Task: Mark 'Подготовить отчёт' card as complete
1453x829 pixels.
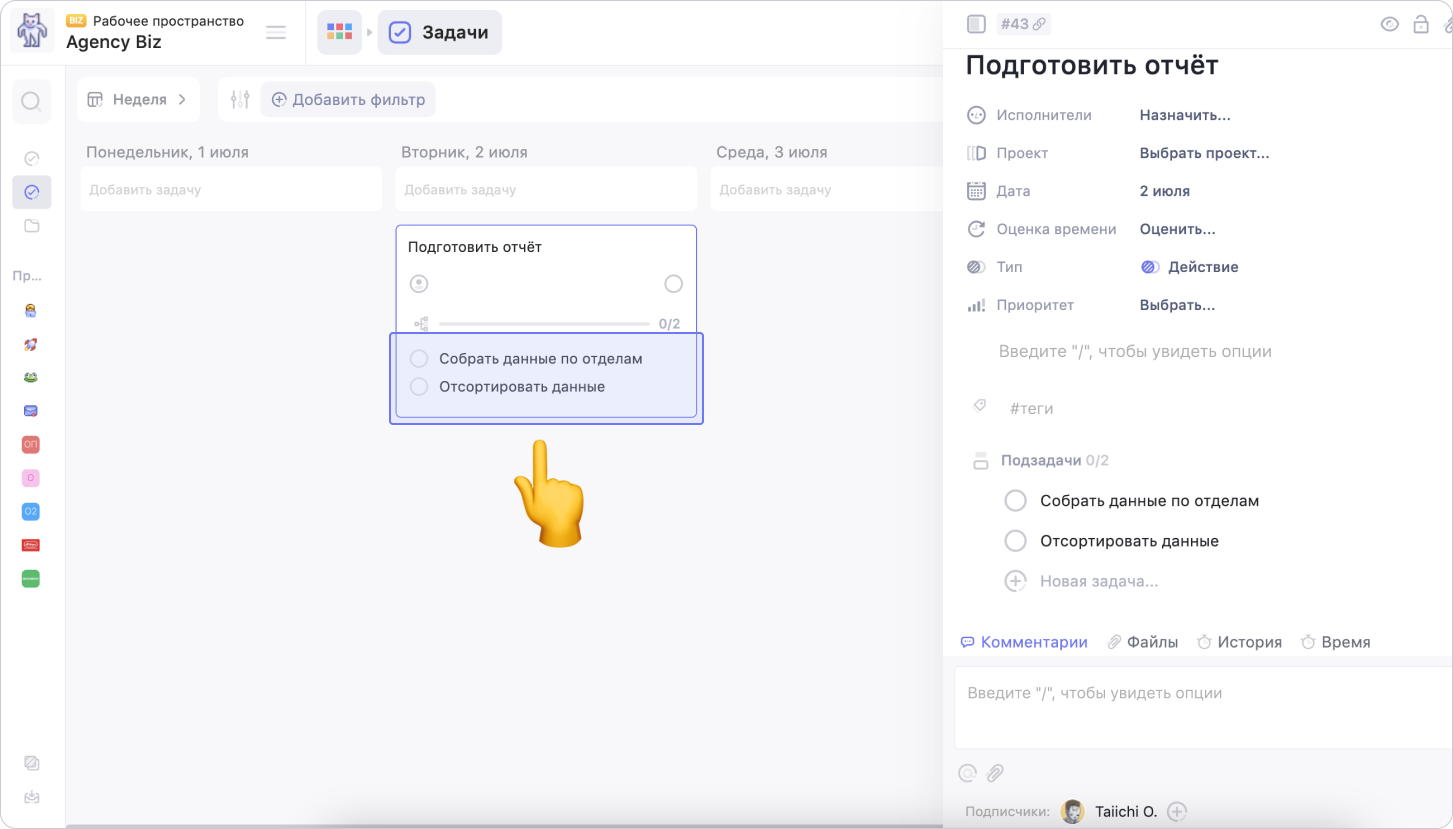Action: (x=673, y=284)
